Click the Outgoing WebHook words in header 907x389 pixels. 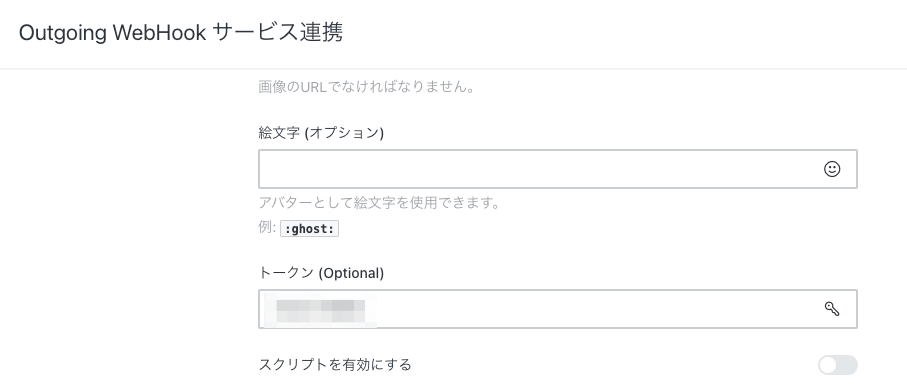pyautogui.click(x=112, y=34)
